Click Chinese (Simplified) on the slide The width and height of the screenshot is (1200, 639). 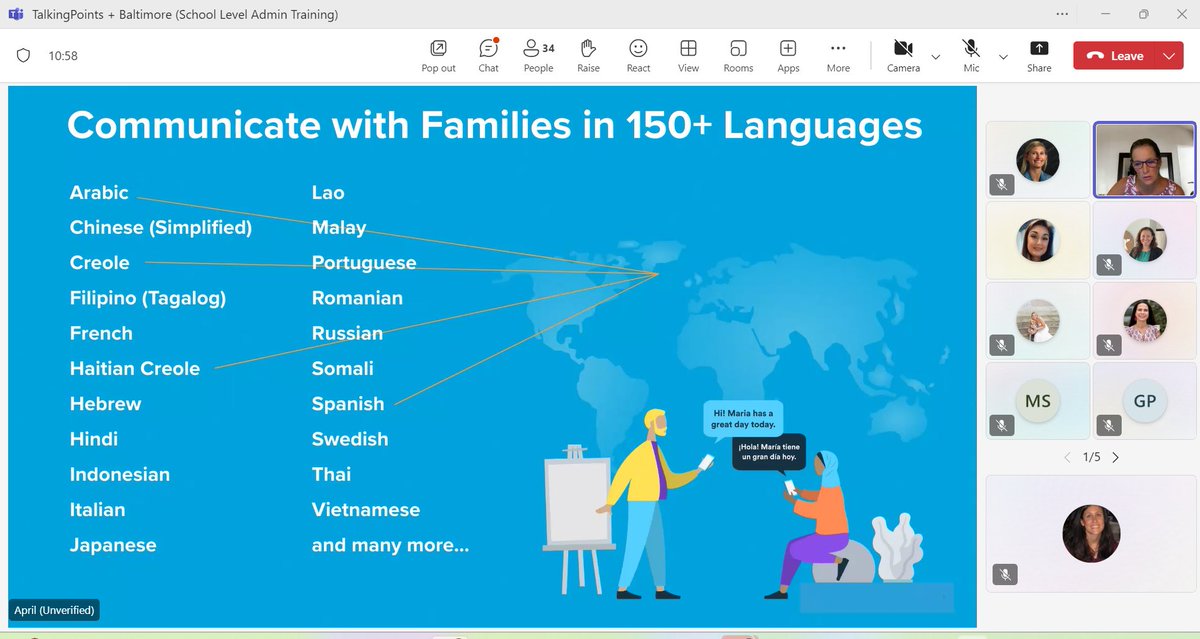pos(161,228)
